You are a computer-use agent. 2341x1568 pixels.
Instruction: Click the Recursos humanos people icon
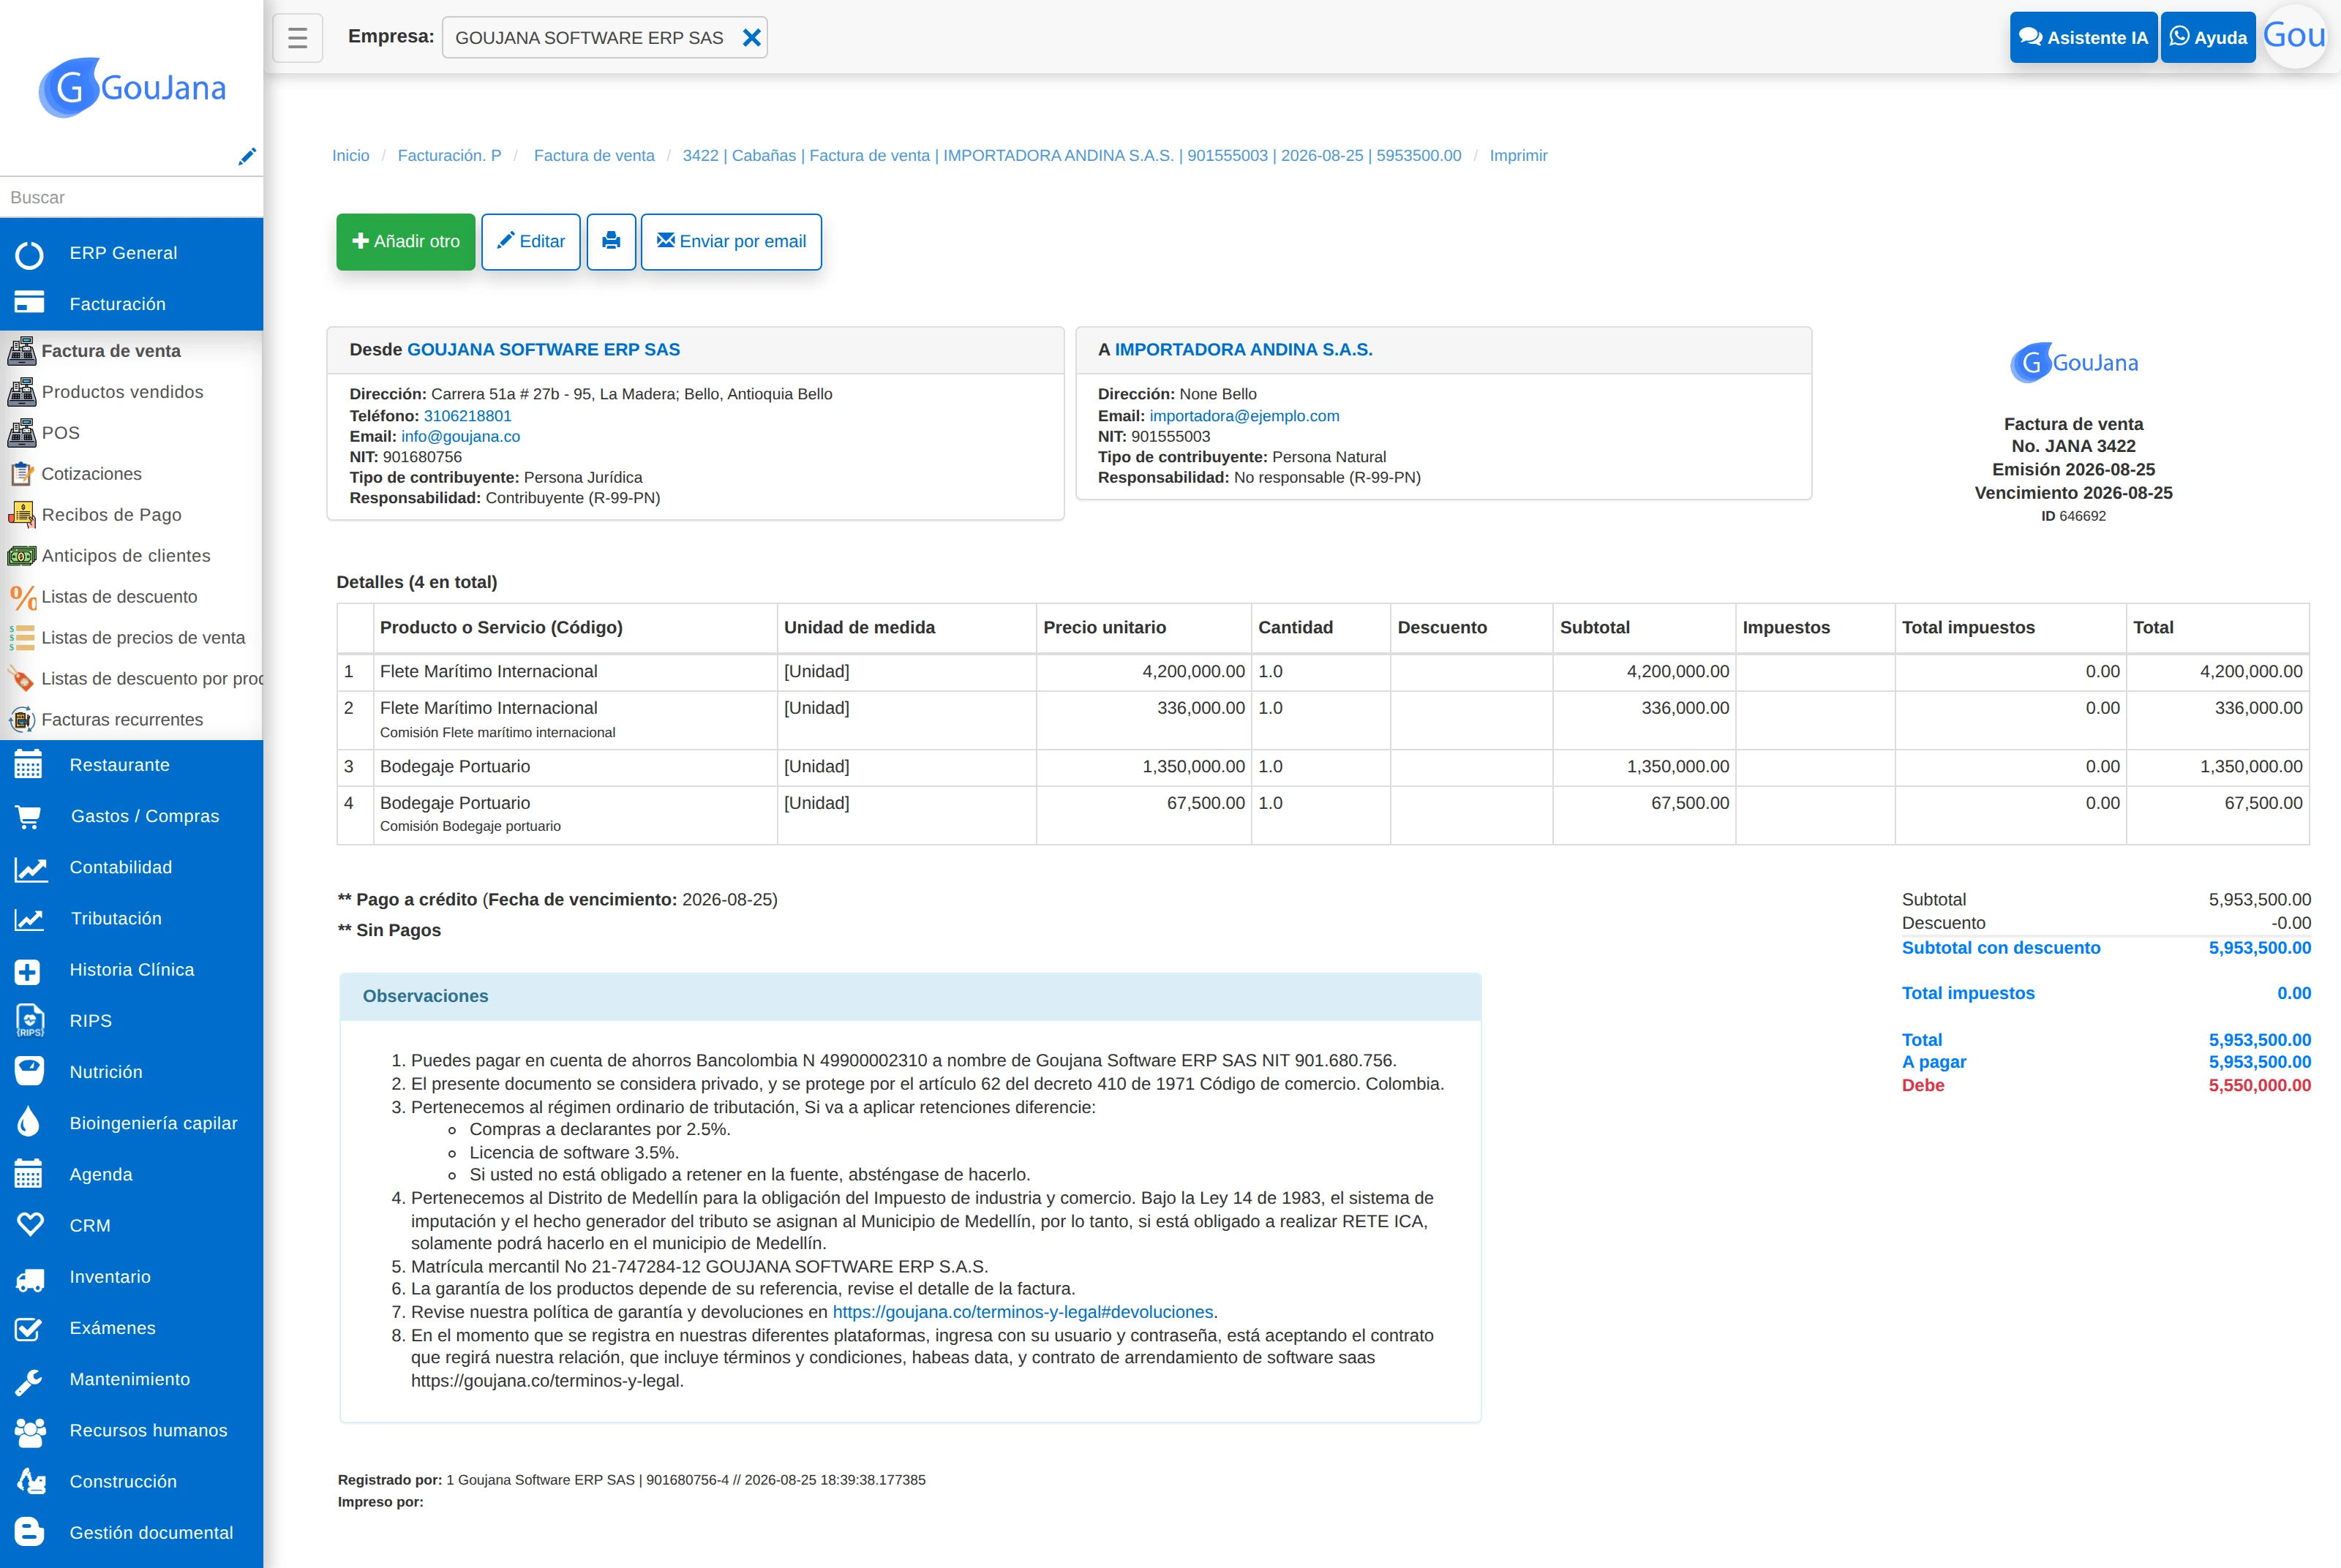(x=30, y=1431)
